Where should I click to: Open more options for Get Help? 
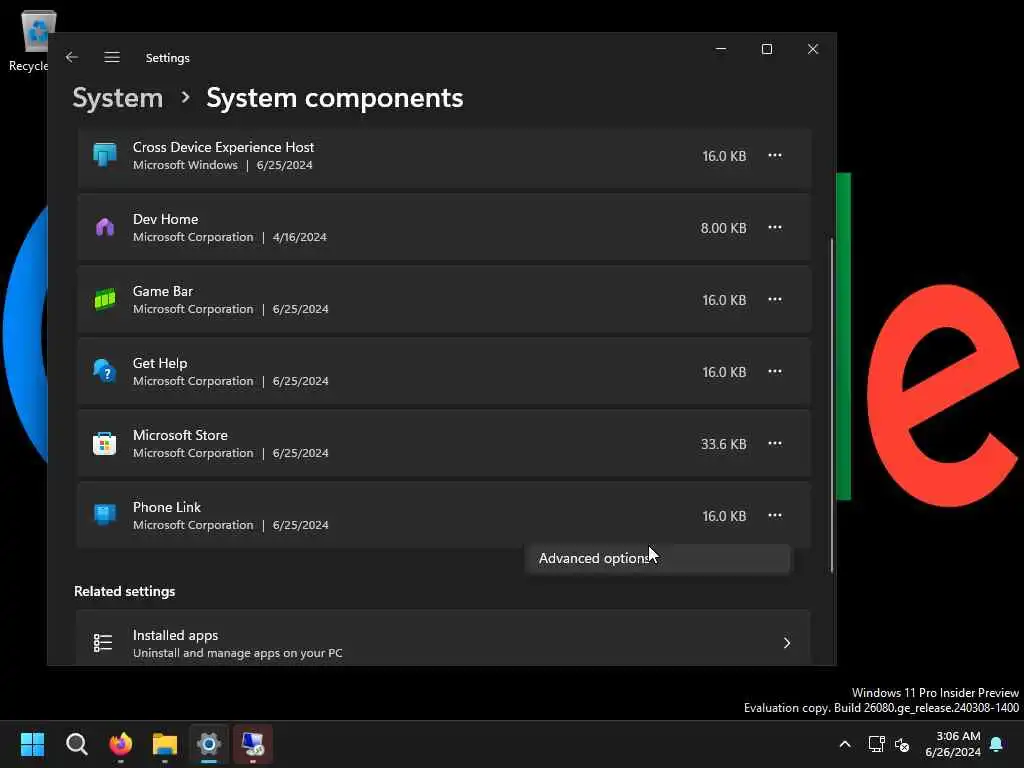click(x=775, y=371)
